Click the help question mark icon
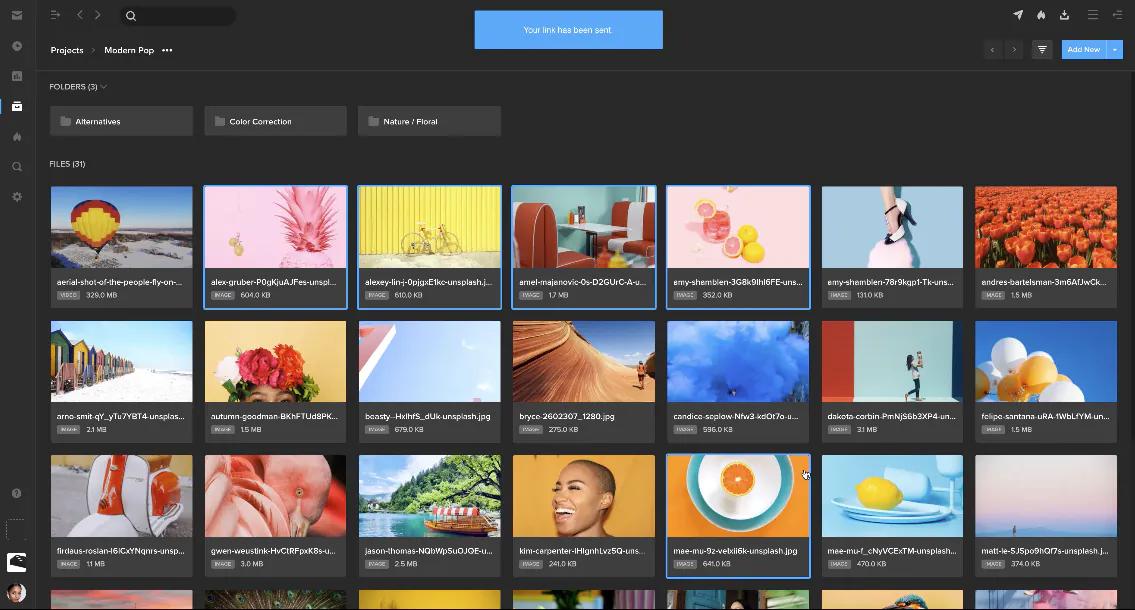The image size is (1135, 610). click(x=17, y=493)
